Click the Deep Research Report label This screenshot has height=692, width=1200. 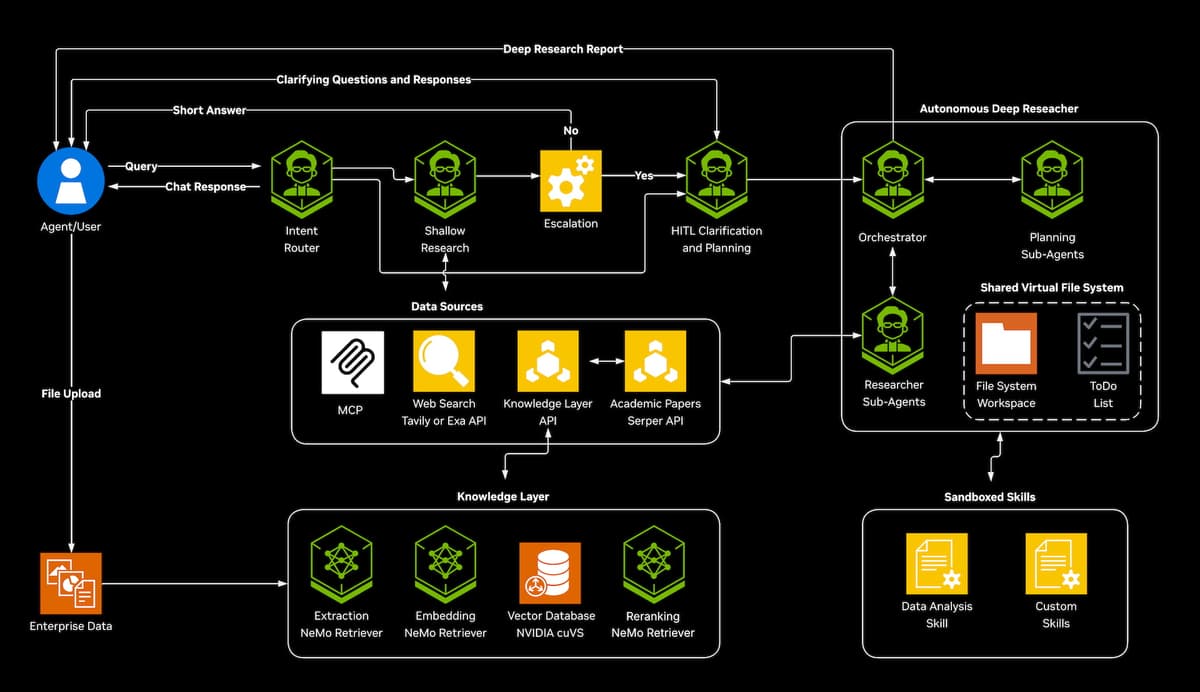(x=563, y=48)
